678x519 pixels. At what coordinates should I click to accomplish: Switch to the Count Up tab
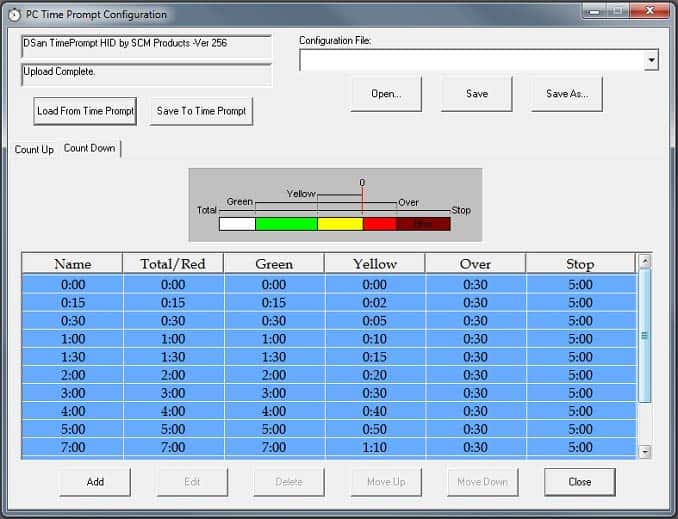(34, 150)
